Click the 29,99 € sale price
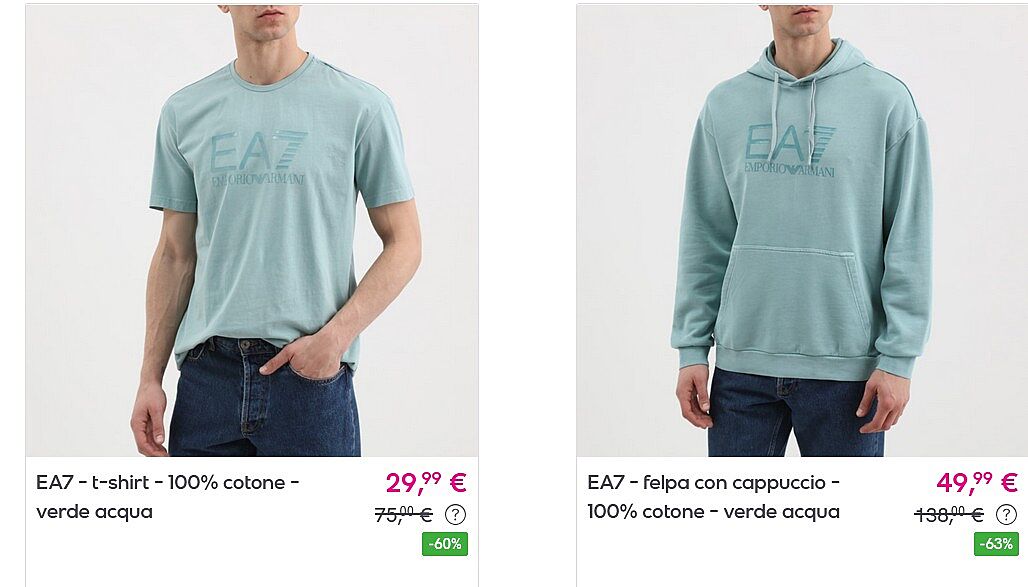This screenshot has width=1028, height=587. point(426,483)
